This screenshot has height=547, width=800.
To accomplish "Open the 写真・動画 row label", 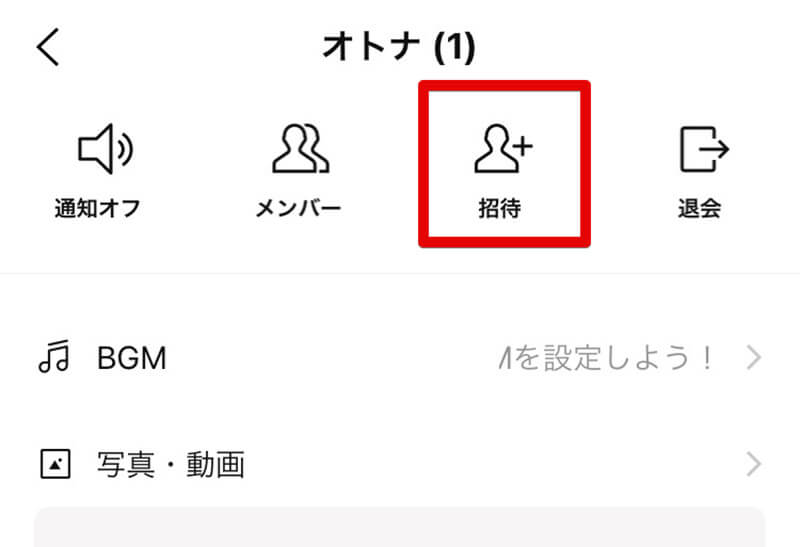I will [x=171, y=464].
